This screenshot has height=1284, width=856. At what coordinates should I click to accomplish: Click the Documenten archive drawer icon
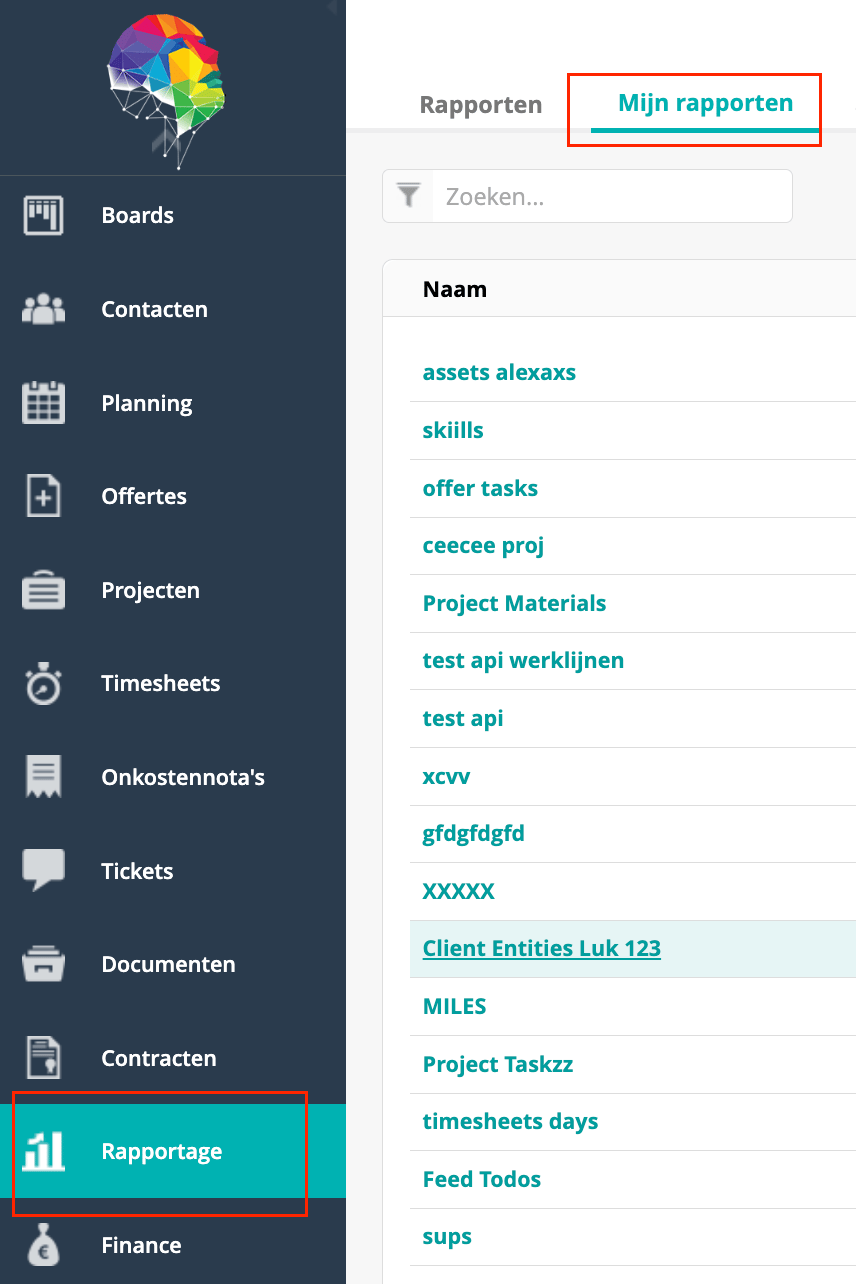coord(43,965)
